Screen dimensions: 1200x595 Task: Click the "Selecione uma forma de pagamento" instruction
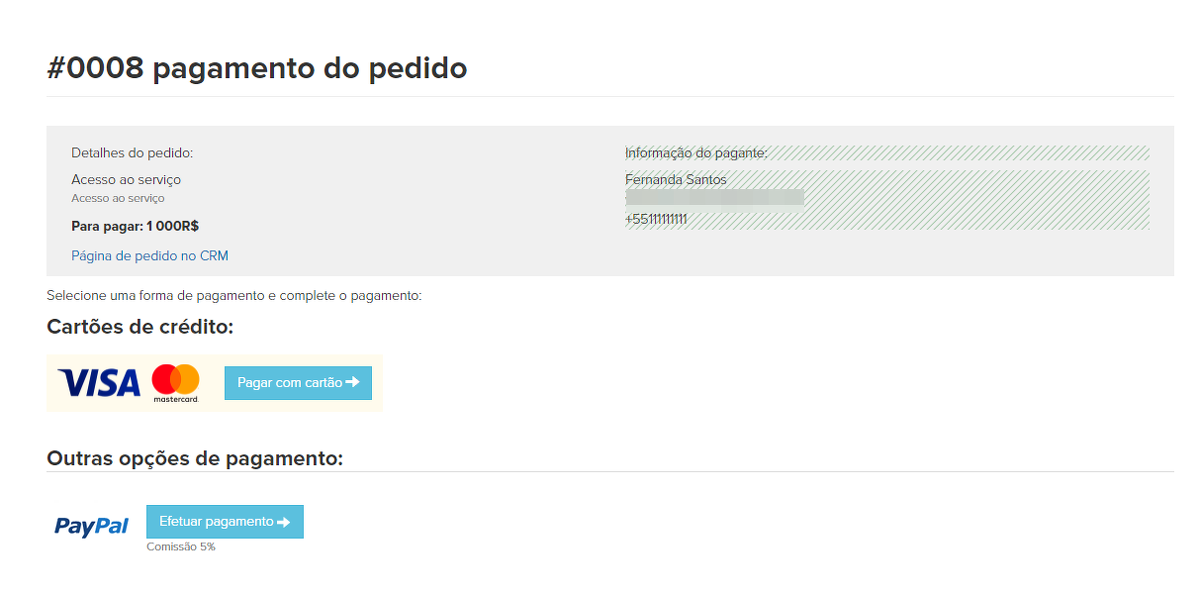(x=234, y=296)
